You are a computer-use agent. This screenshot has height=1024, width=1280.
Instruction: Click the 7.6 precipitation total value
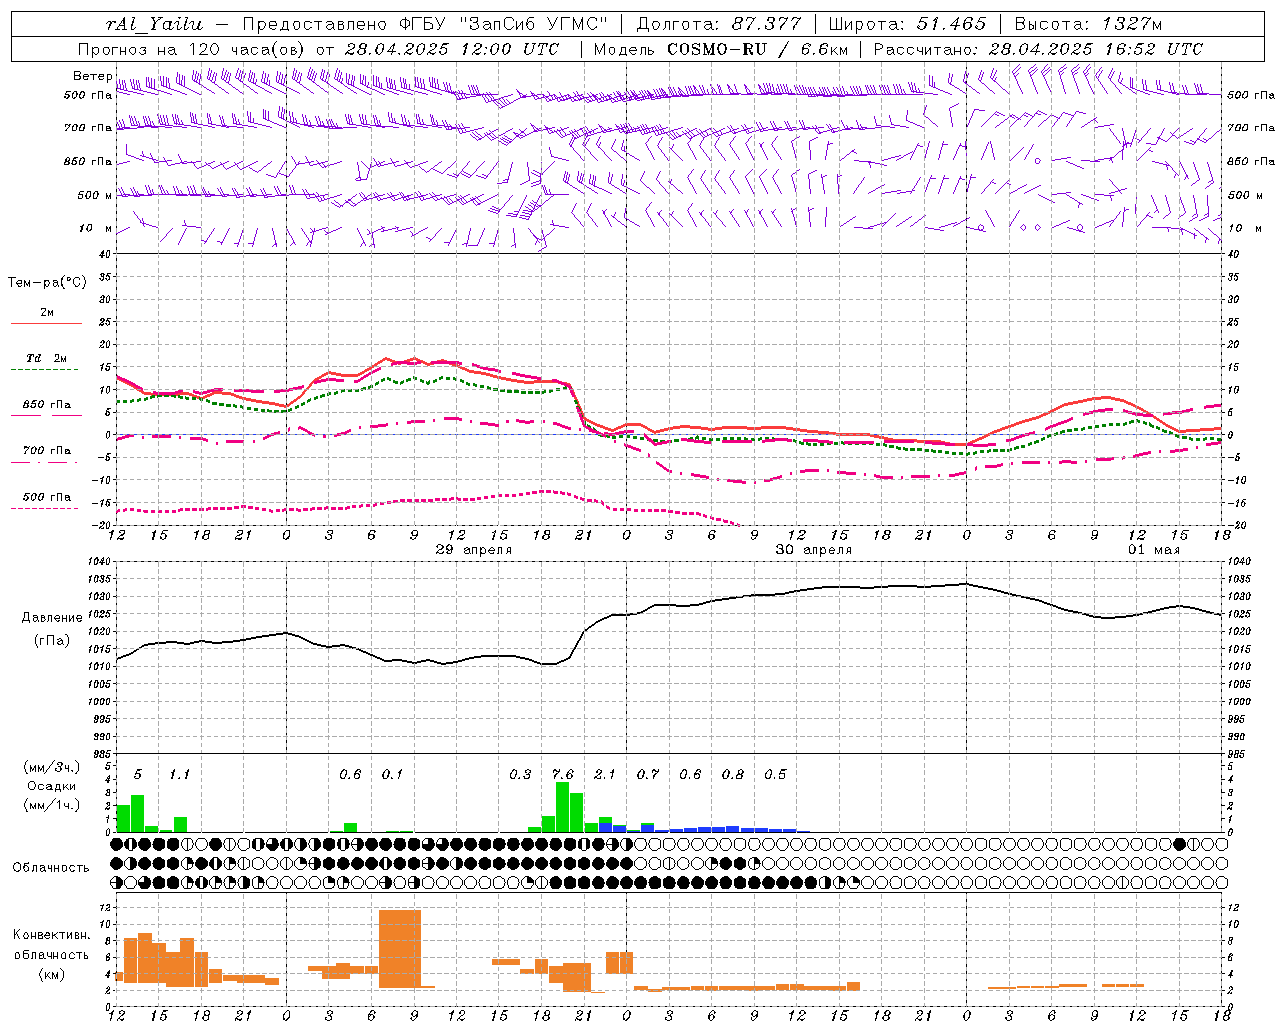(563, 775)
